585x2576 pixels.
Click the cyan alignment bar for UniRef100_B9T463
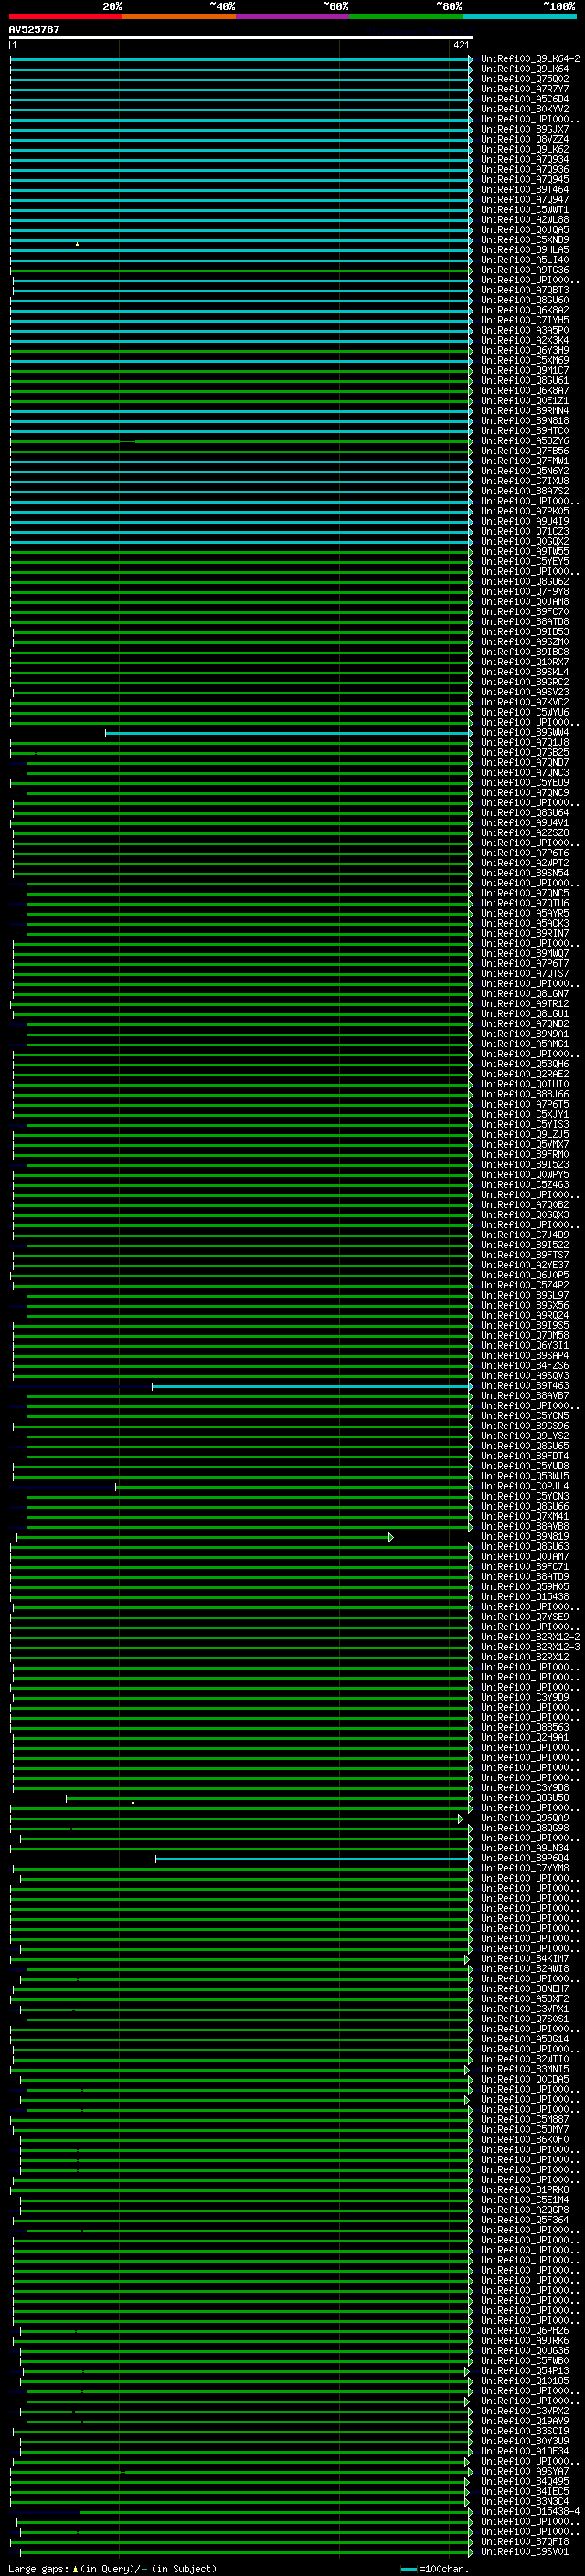point(311,1386)
